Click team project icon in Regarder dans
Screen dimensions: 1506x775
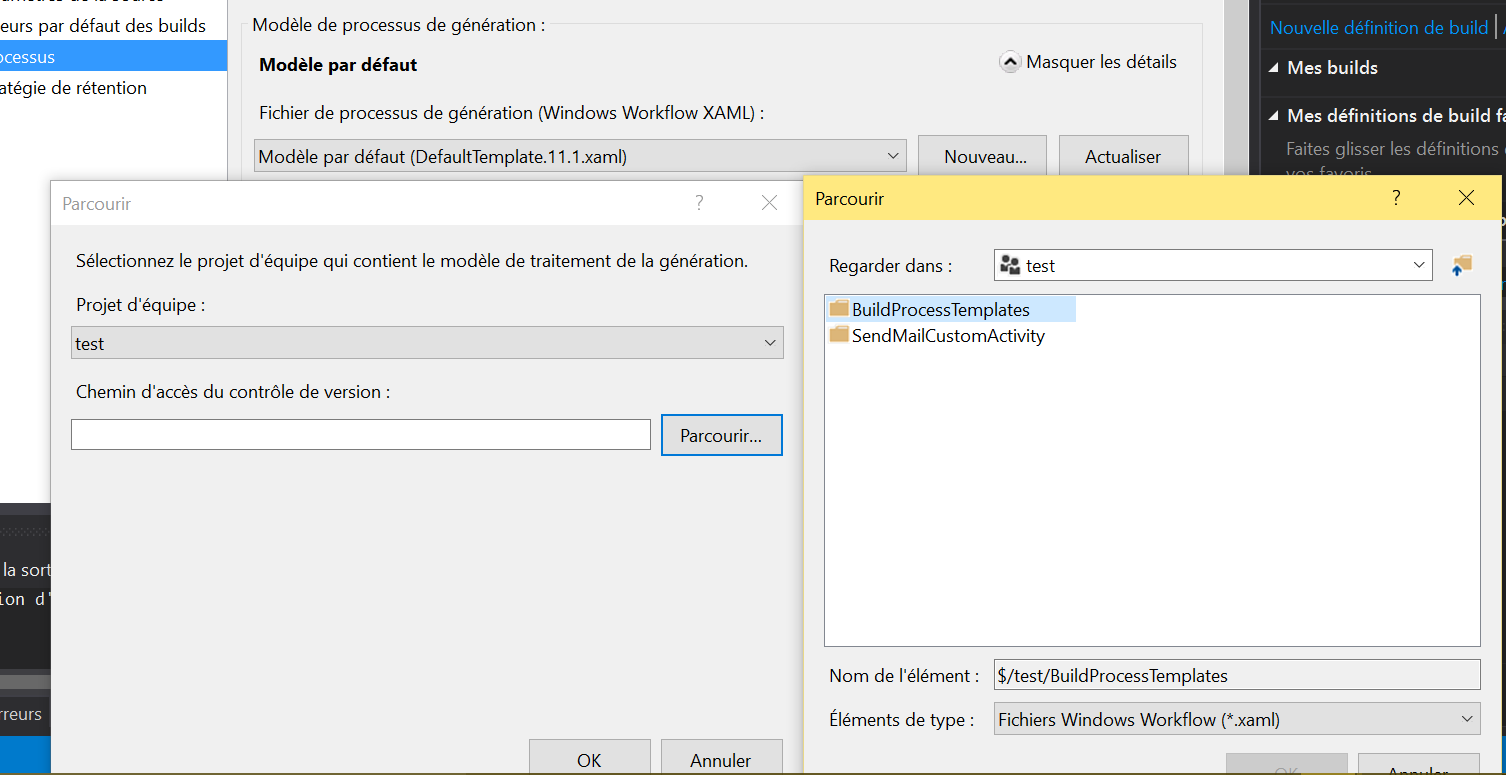point(1009,266)
